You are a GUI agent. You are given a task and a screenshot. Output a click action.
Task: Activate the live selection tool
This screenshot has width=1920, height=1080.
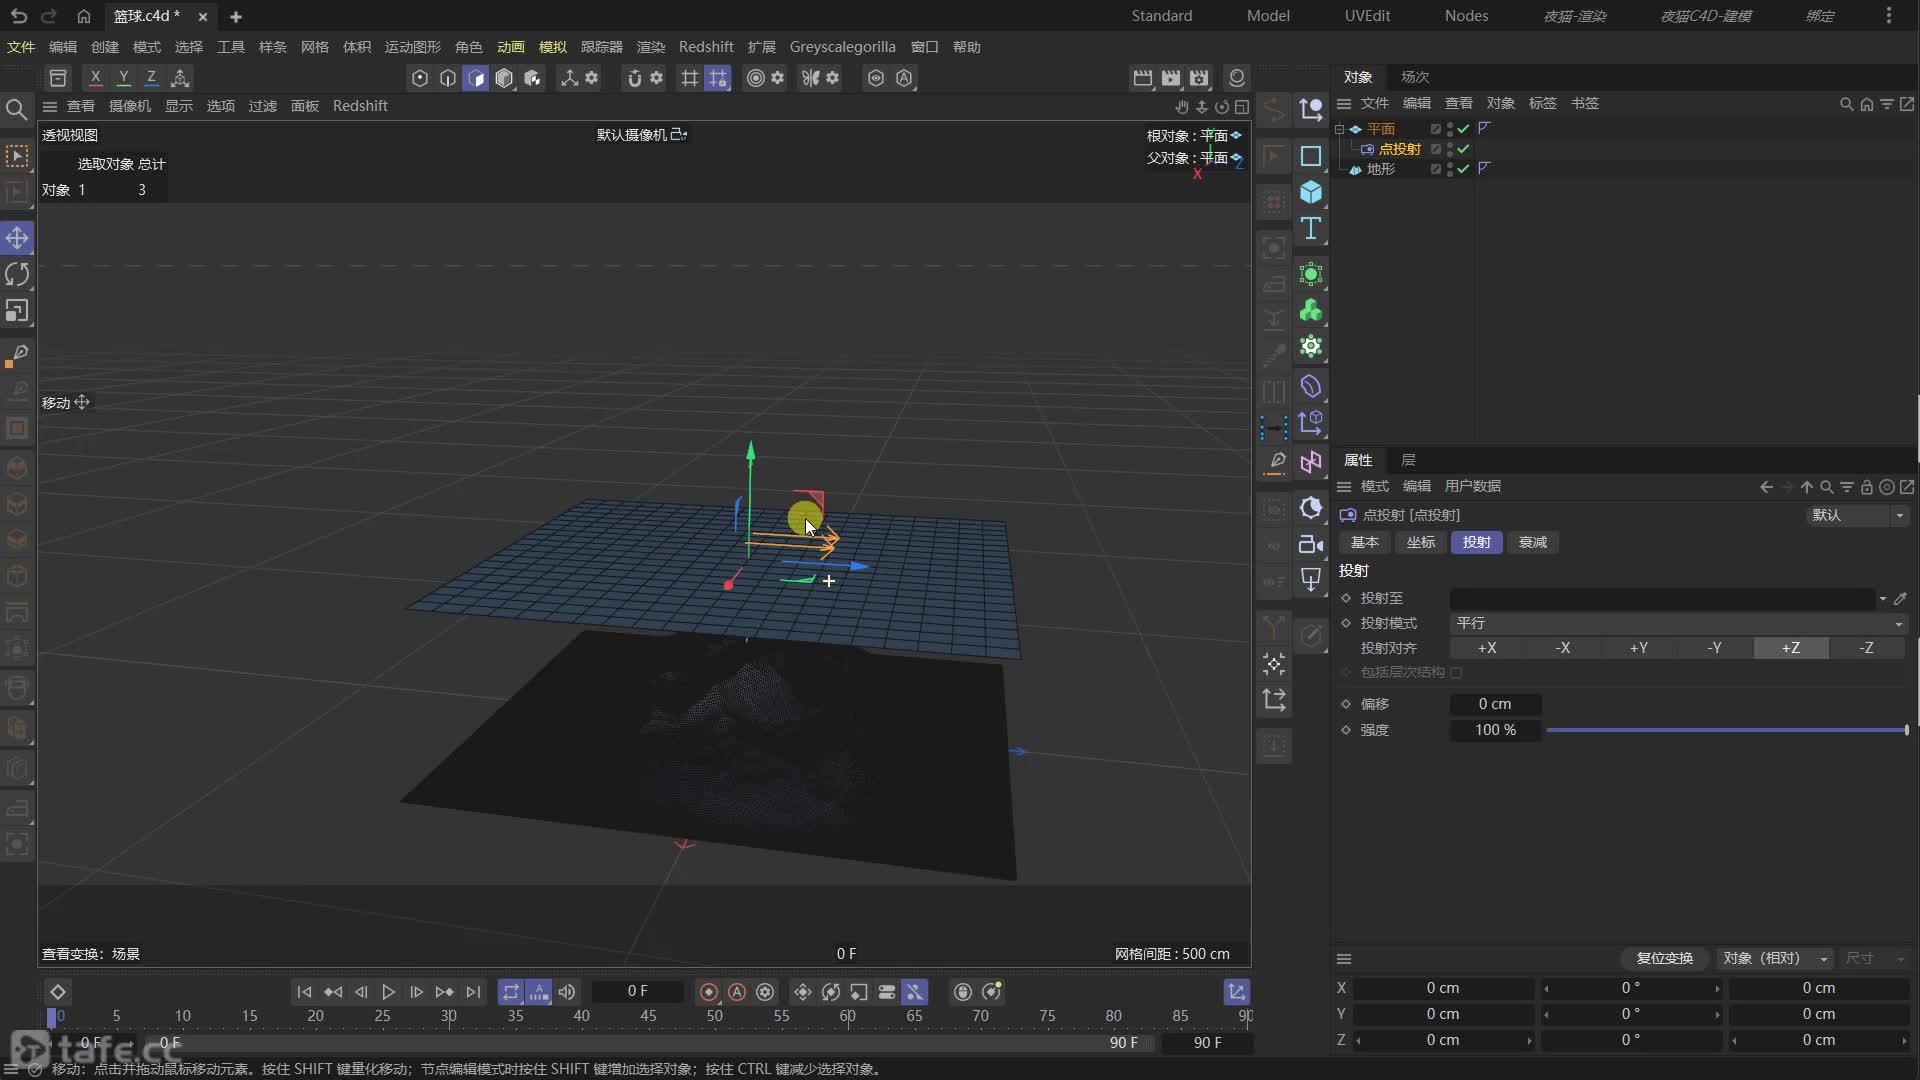pyautogui.click(x=17, y=156)
